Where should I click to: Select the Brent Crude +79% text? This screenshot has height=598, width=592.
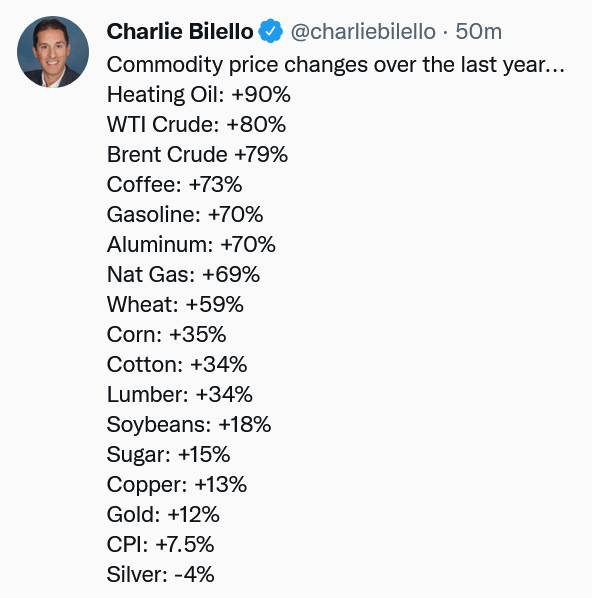click(x=197, y=154)
